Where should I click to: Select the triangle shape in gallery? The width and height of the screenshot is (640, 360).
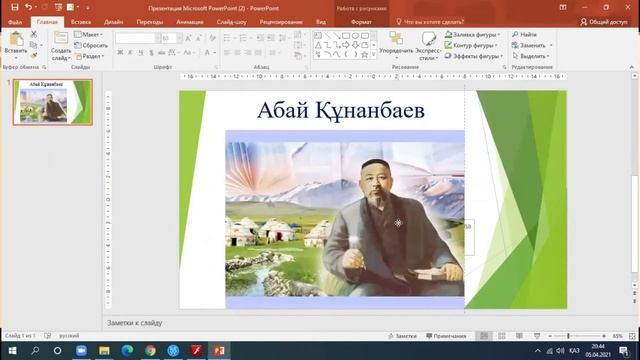click(318, 45)
